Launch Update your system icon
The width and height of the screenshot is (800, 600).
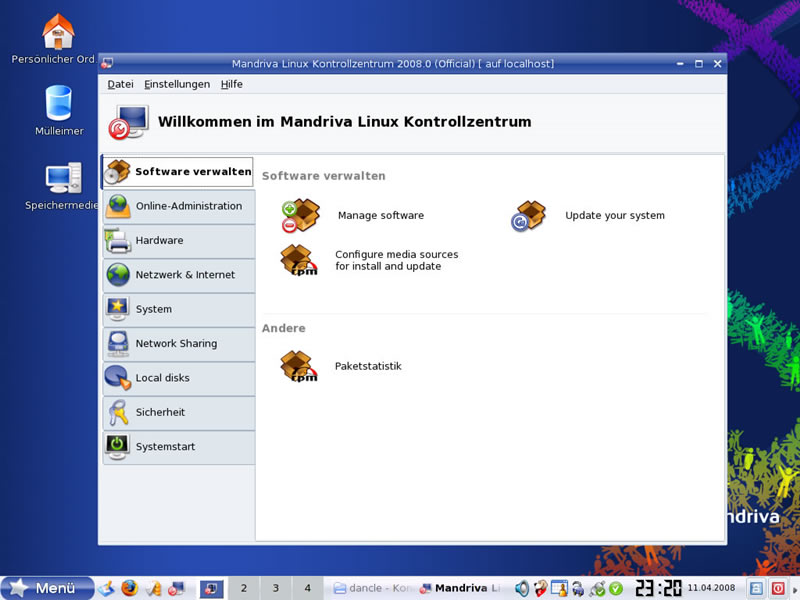pos(529,216)
